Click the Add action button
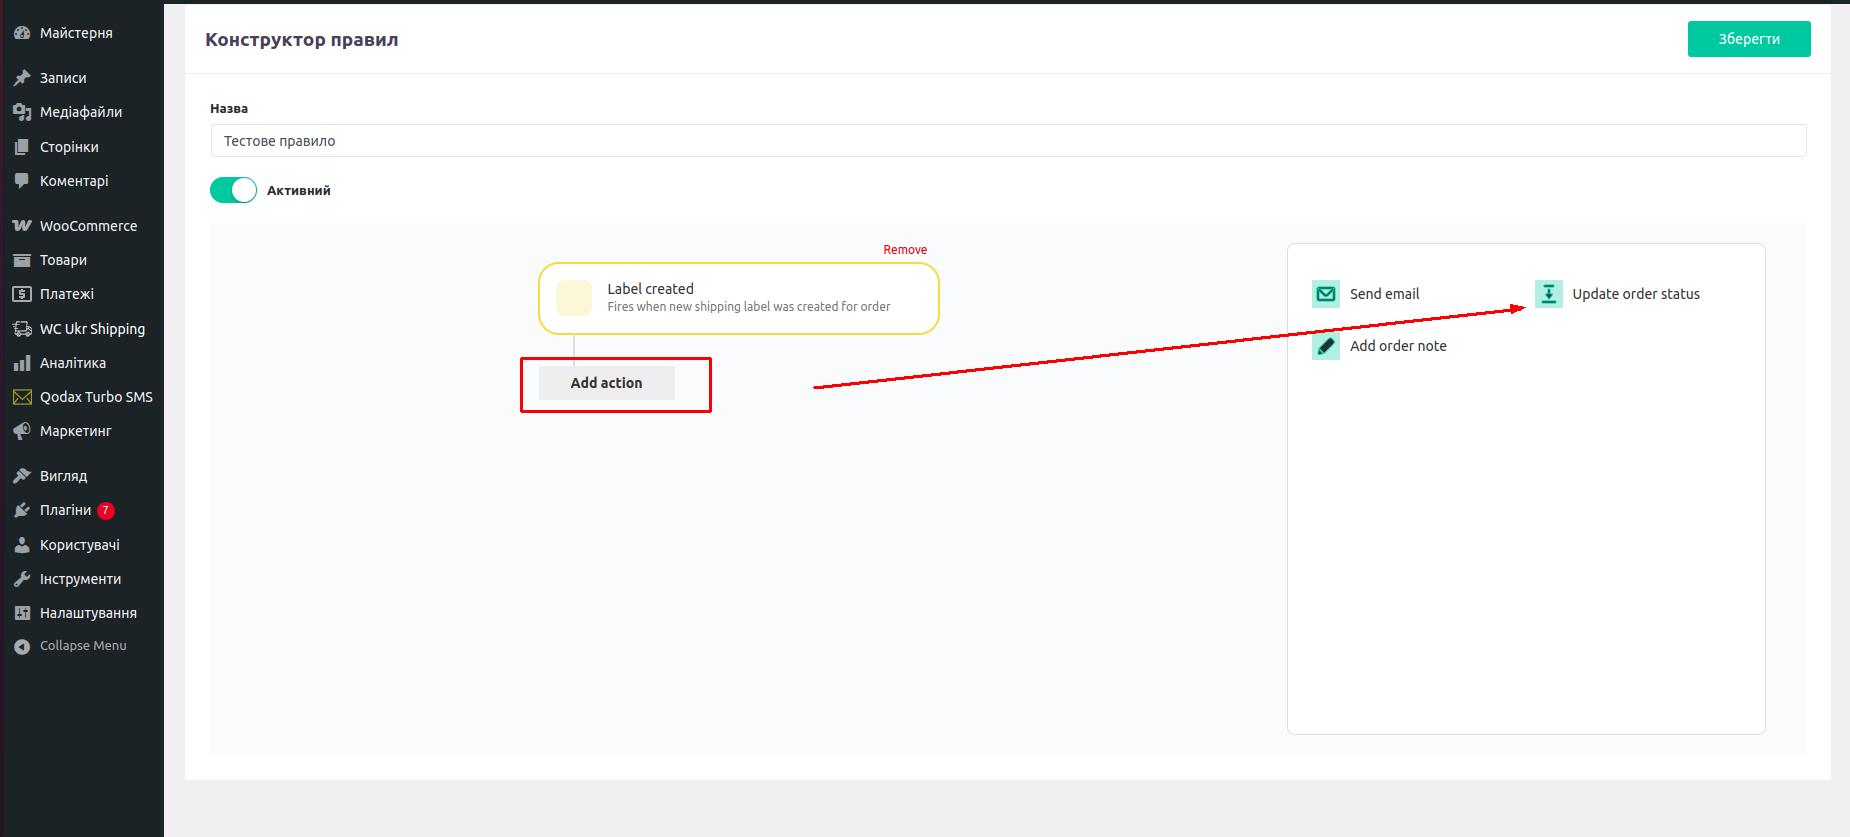The height and width of the screenshot is (837, 1850). point(606,383)
